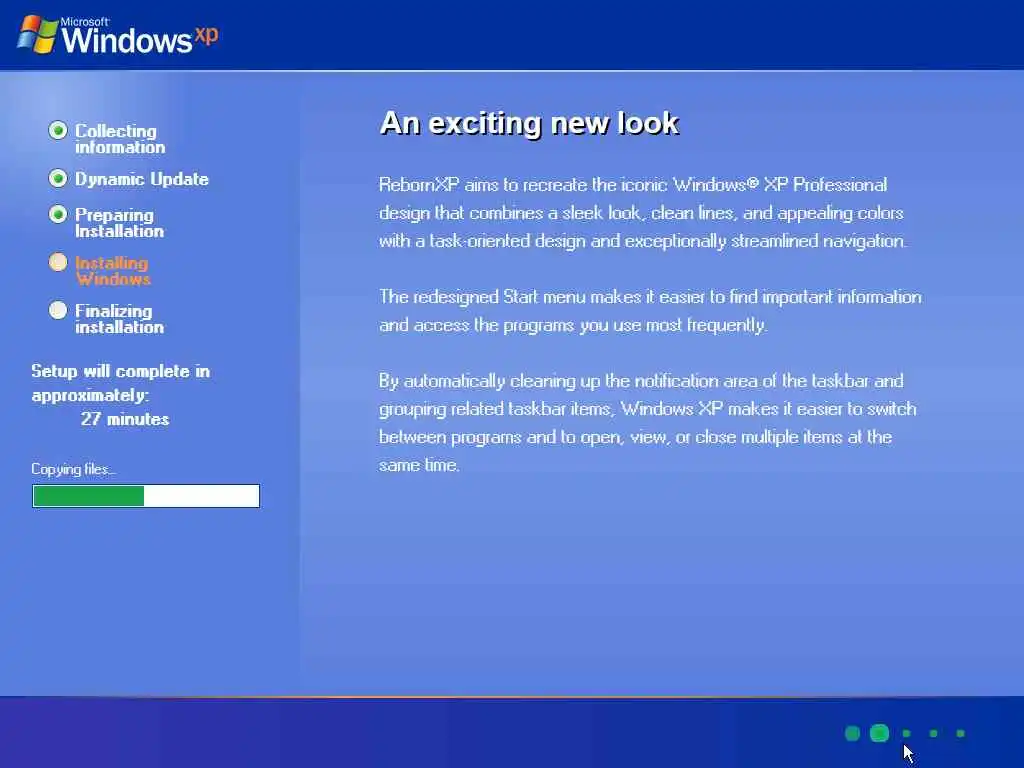This screenshot has width=1024, height=768.
Task: Click the large highlighted second indicator dot
Action: coord(880,733)
